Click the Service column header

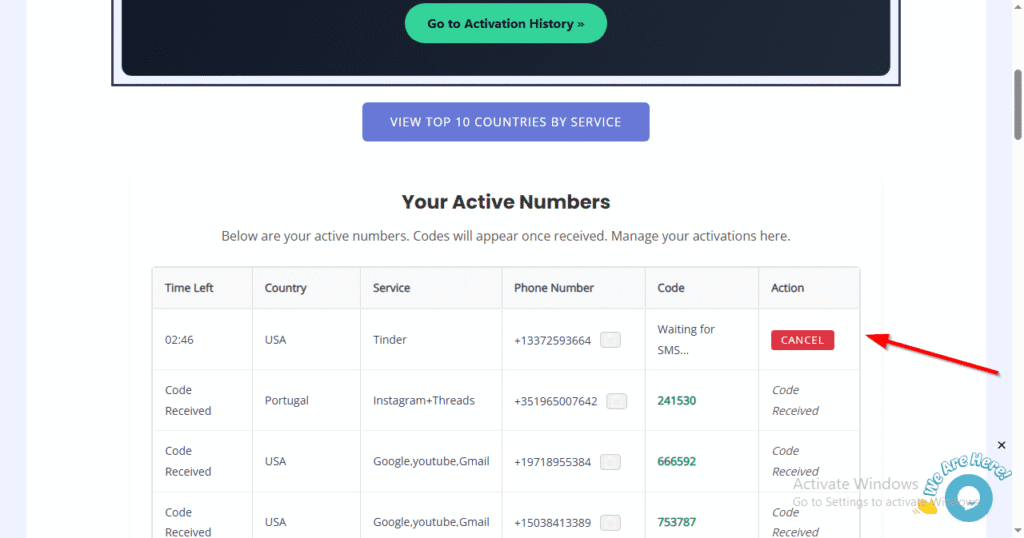click(x=391, y=288)
